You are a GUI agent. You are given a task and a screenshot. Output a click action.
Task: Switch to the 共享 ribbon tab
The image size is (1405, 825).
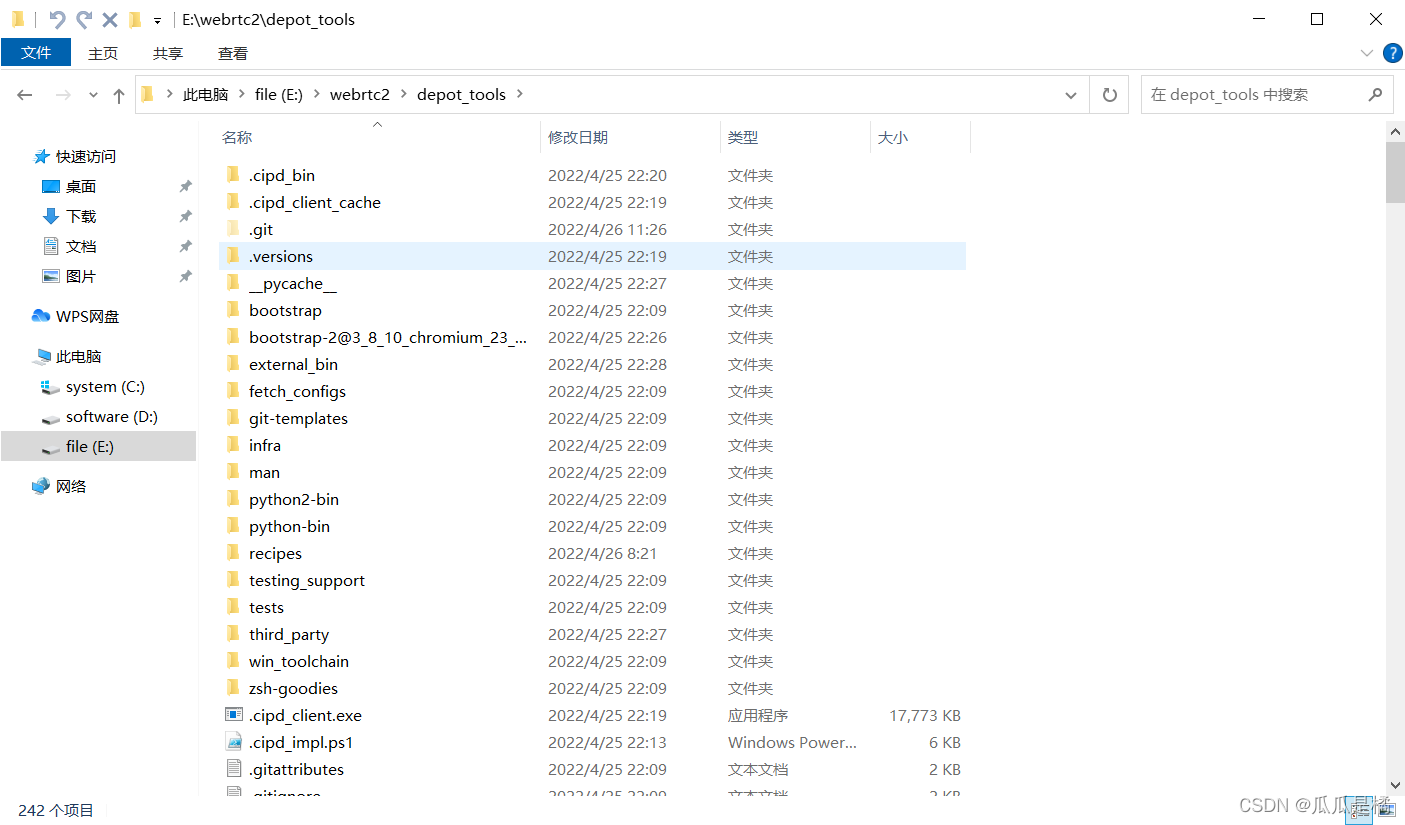[x=168, y=53]
